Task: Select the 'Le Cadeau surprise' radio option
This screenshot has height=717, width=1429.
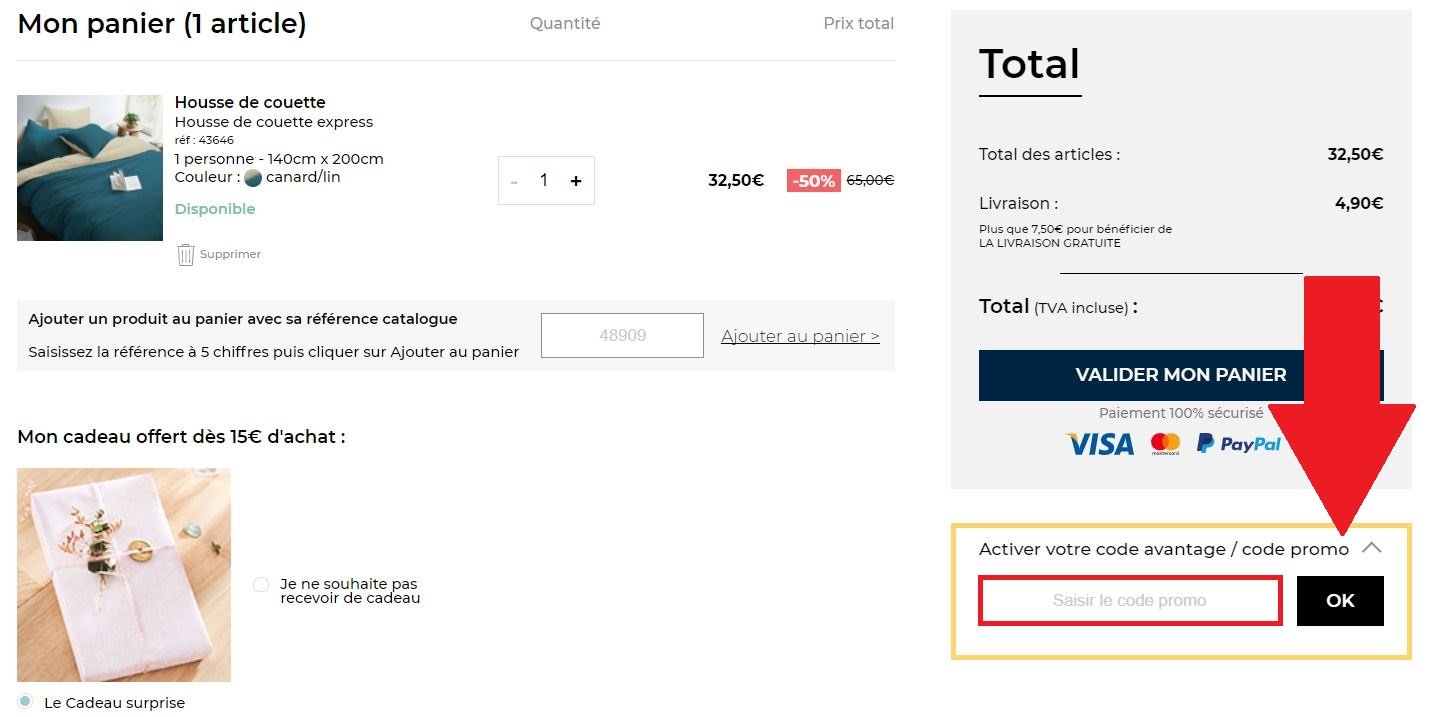Action: click(25, 701)
